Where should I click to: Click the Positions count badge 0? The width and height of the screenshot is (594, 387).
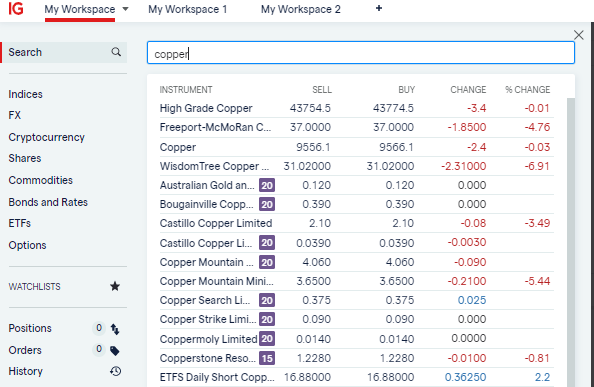point(99,328)
